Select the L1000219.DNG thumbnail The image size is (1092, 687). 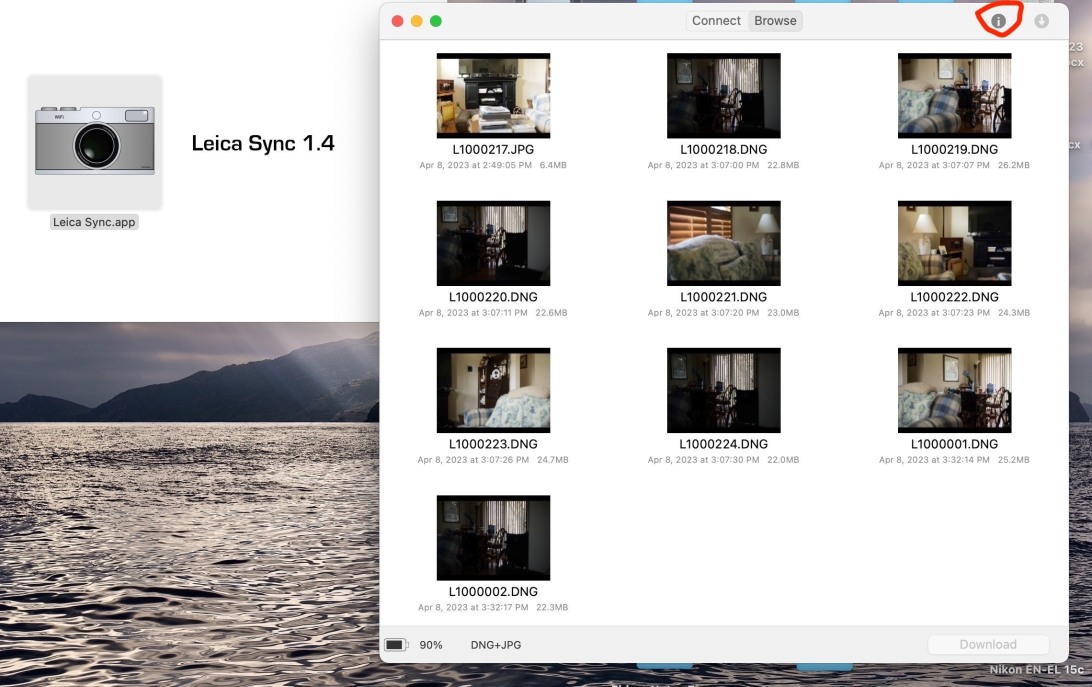954,96
